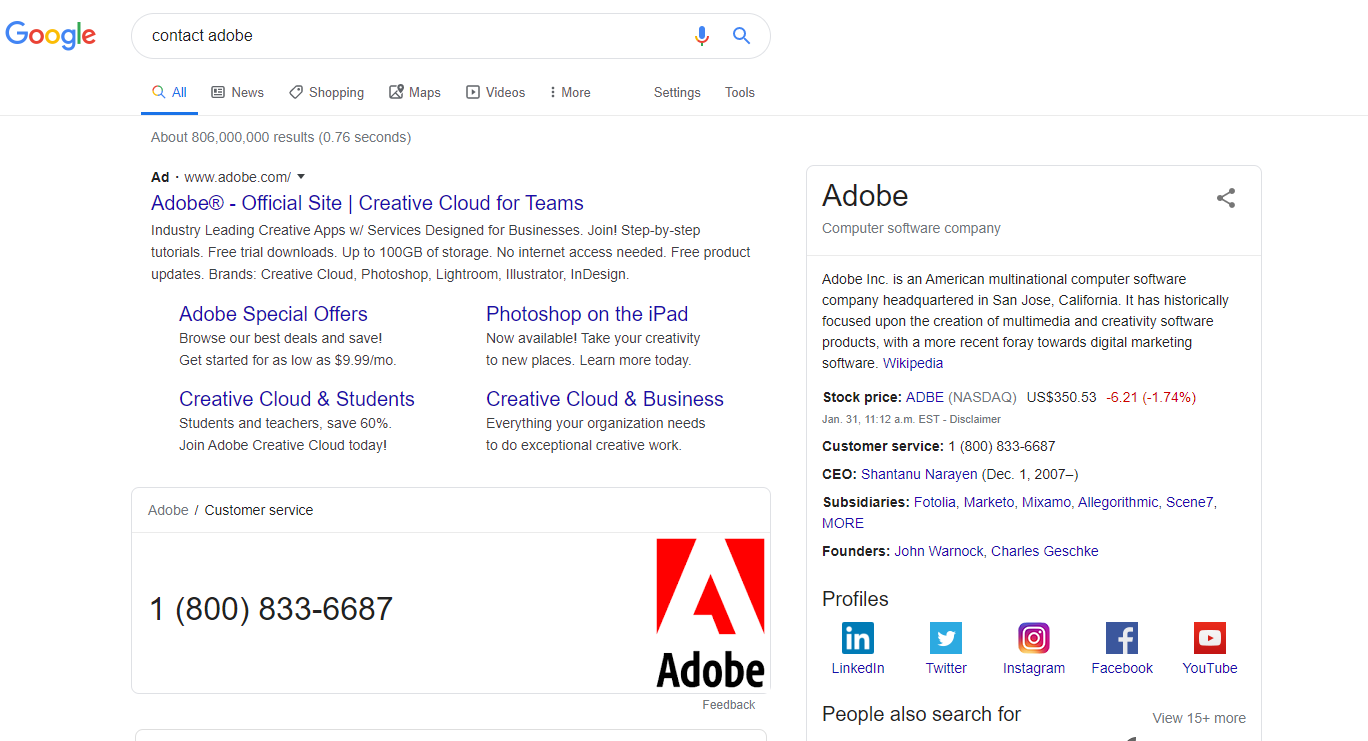Submit search with the magnifying glass icon
1368x741 pixels.
[741, 36]
